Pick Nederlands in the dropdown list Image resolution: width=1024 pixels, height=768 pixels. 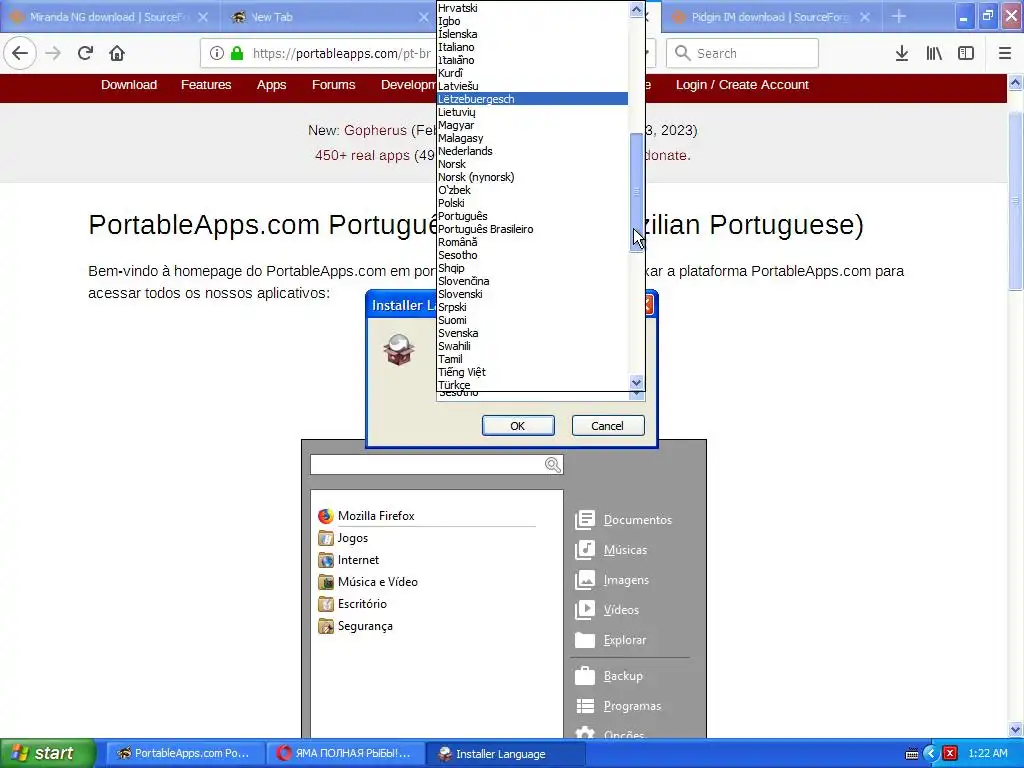532,151
